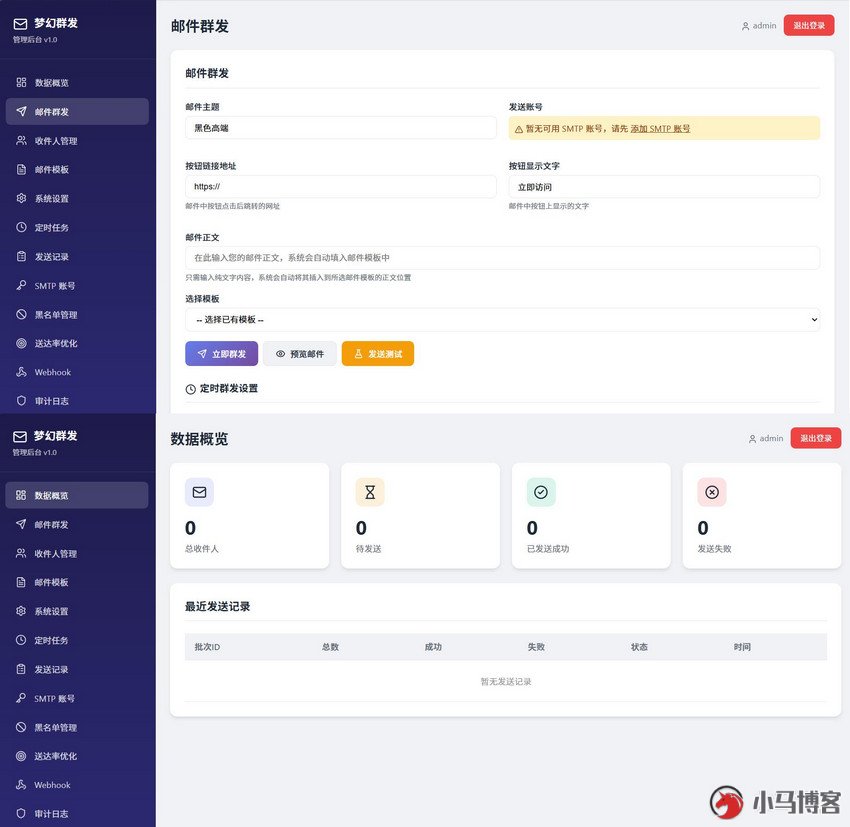Click 发送记录 clipboard icon on 邮件群发 page
Image resolution: width=850 pixels, height=827 pixels.
point(21,256)
